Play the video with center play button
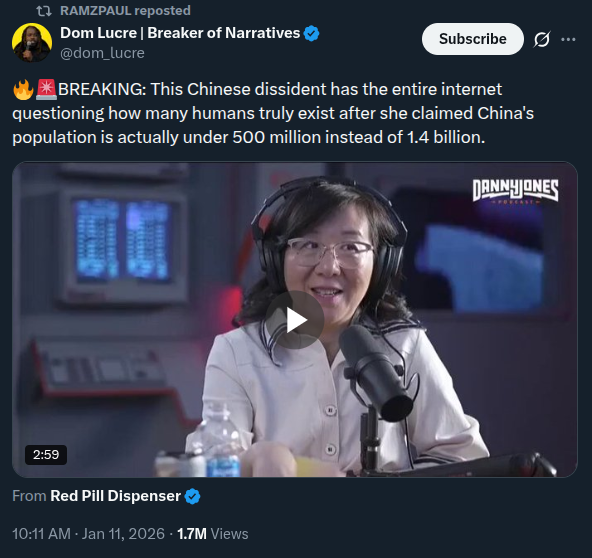The height and width of the screenshot is (558, 592). pyautogui.click(x=294, y=320)
